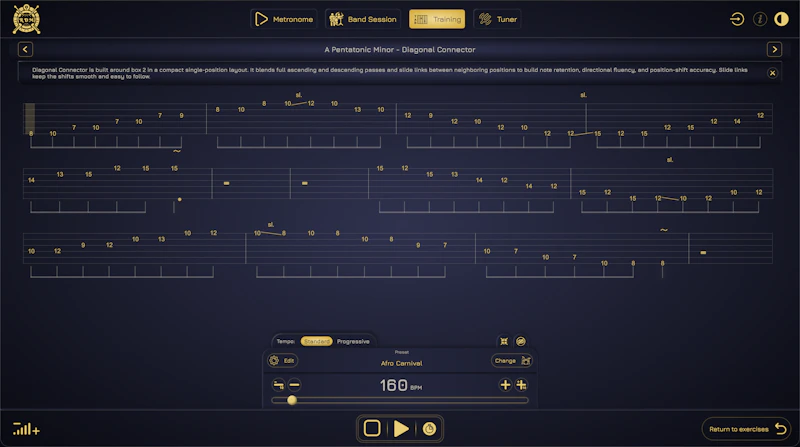Click the timer stopwatch icon
Viewport: 800px width, 447px height.
tap(429, 429)
